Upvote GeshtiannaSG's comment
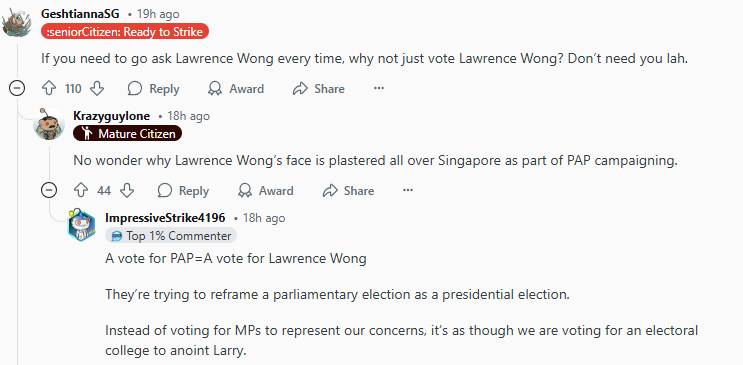The width and height of the screenshot is (743, 365). tap(49, 89)
